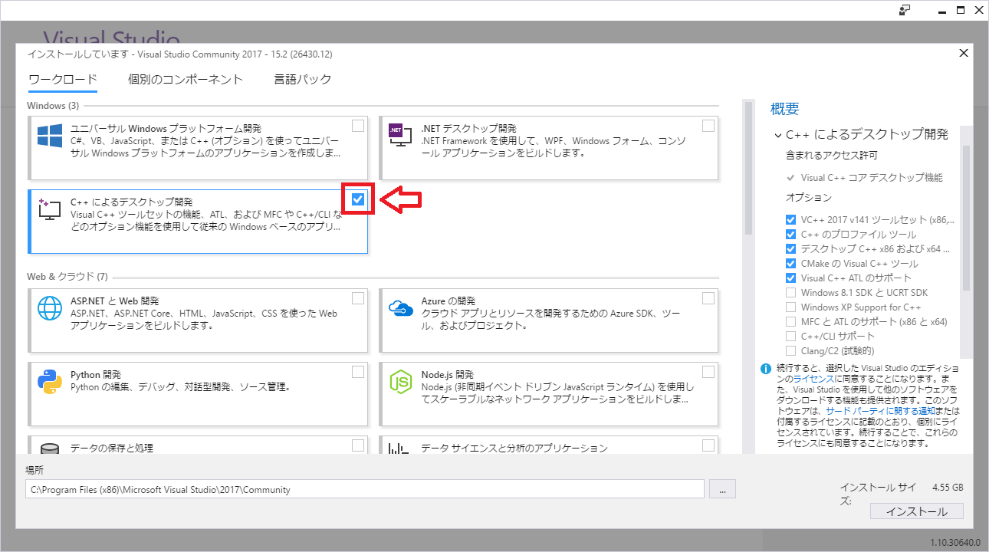Check the Azure development workload

point(708,298)
